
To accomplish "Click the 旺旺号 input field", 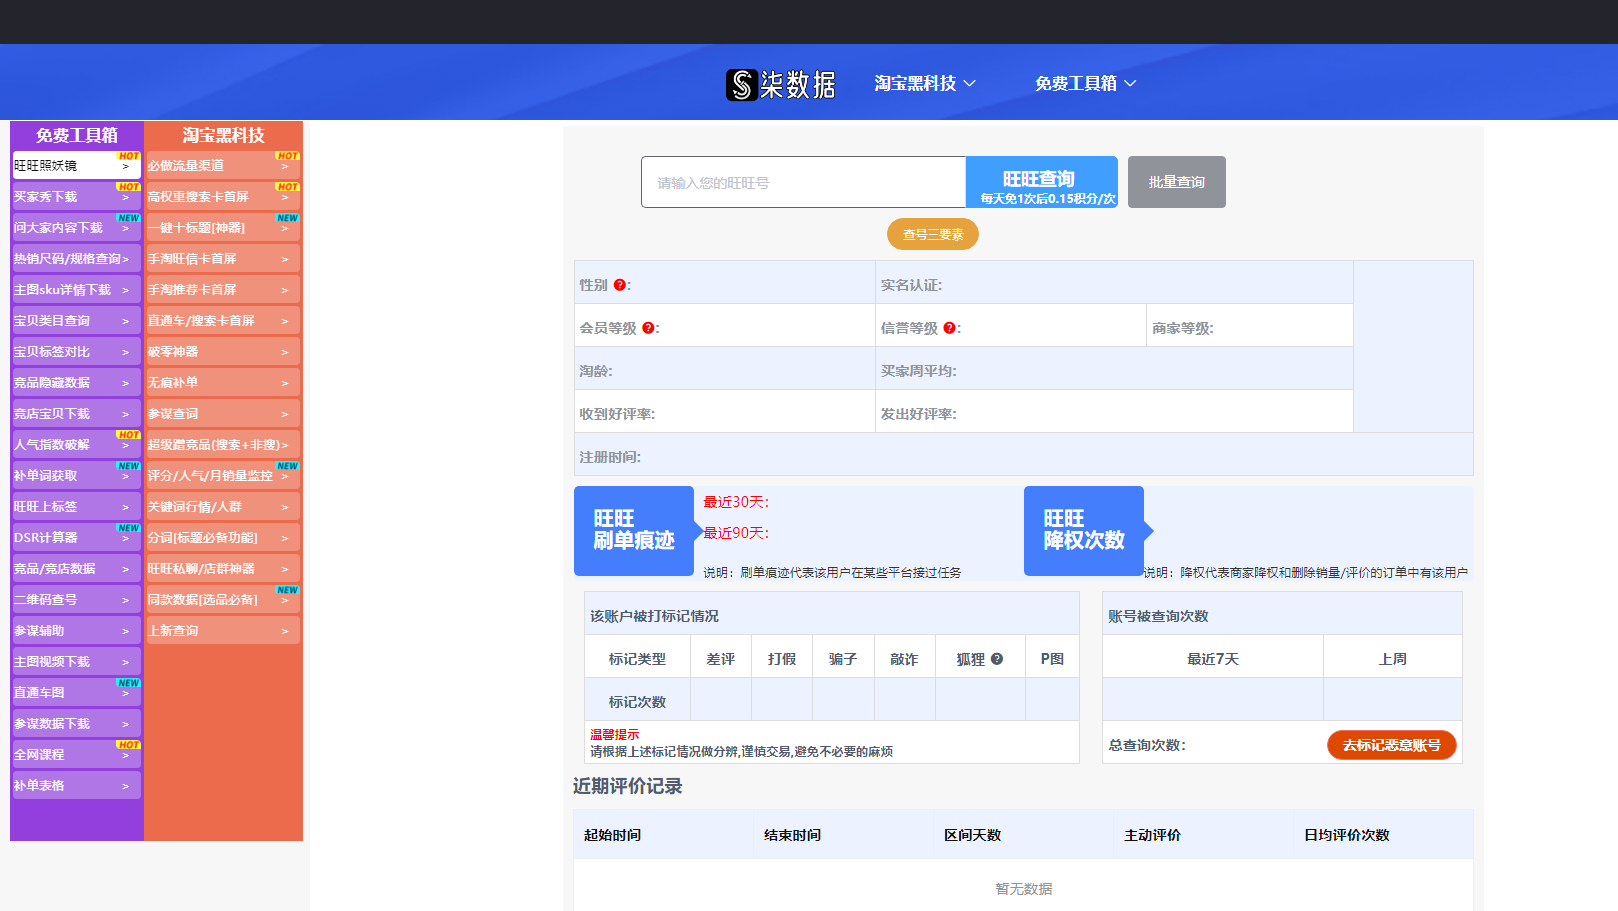I will pos(803,182).
